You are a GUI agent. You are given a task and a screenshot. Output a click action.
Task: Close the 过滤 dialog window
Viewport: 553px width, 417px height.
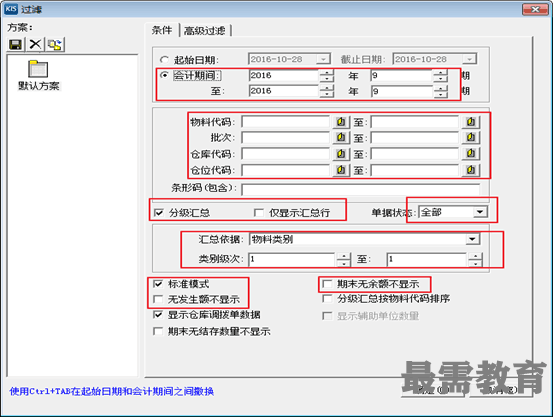point(535,9)
